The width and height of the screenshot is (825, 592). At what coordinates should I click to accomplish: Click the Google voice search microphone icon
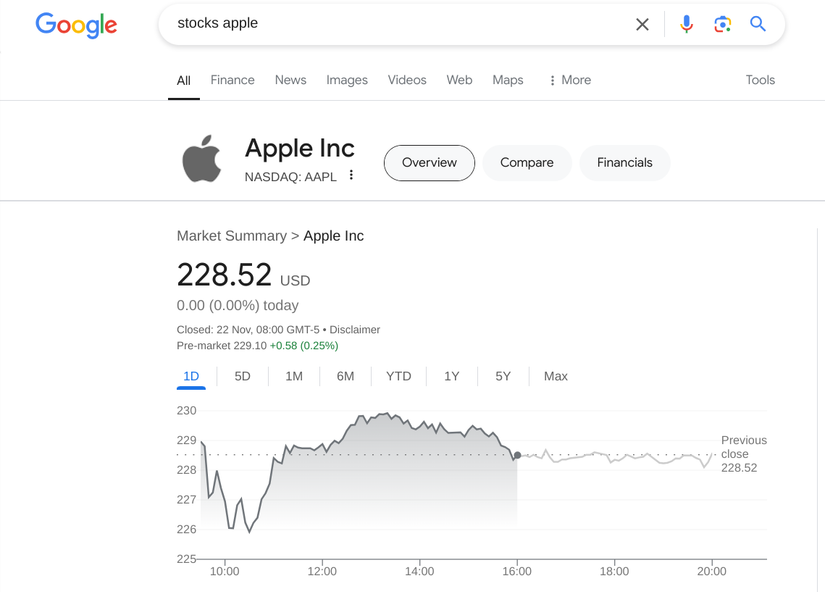pyautogui.click(x=686, y=24)
